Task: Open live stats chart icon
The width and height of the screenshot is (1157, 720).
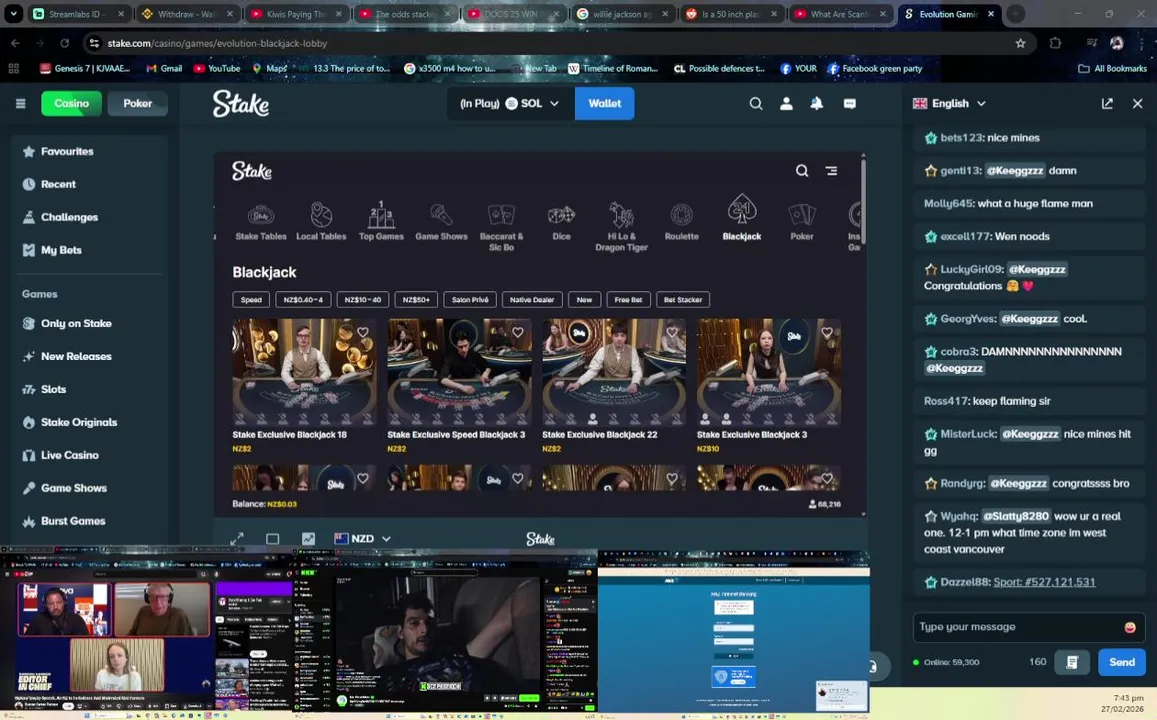Action: pyautogui.click(x=308, y=539)
